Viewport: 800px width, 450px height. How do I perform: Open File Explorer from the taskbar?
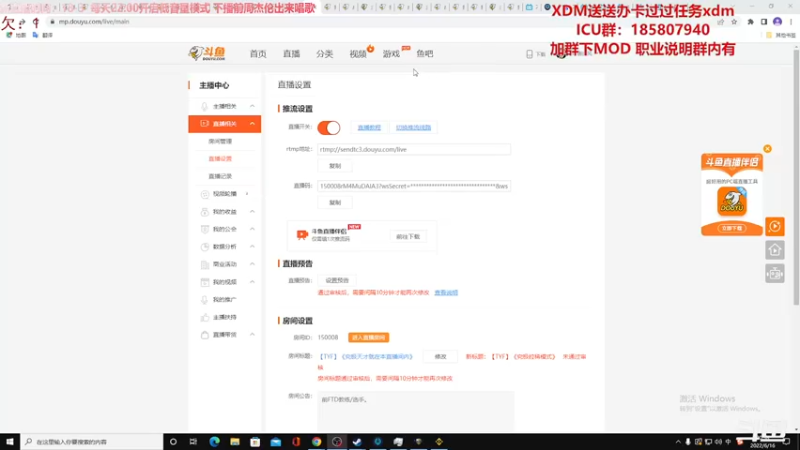click(x=235, y=441)
